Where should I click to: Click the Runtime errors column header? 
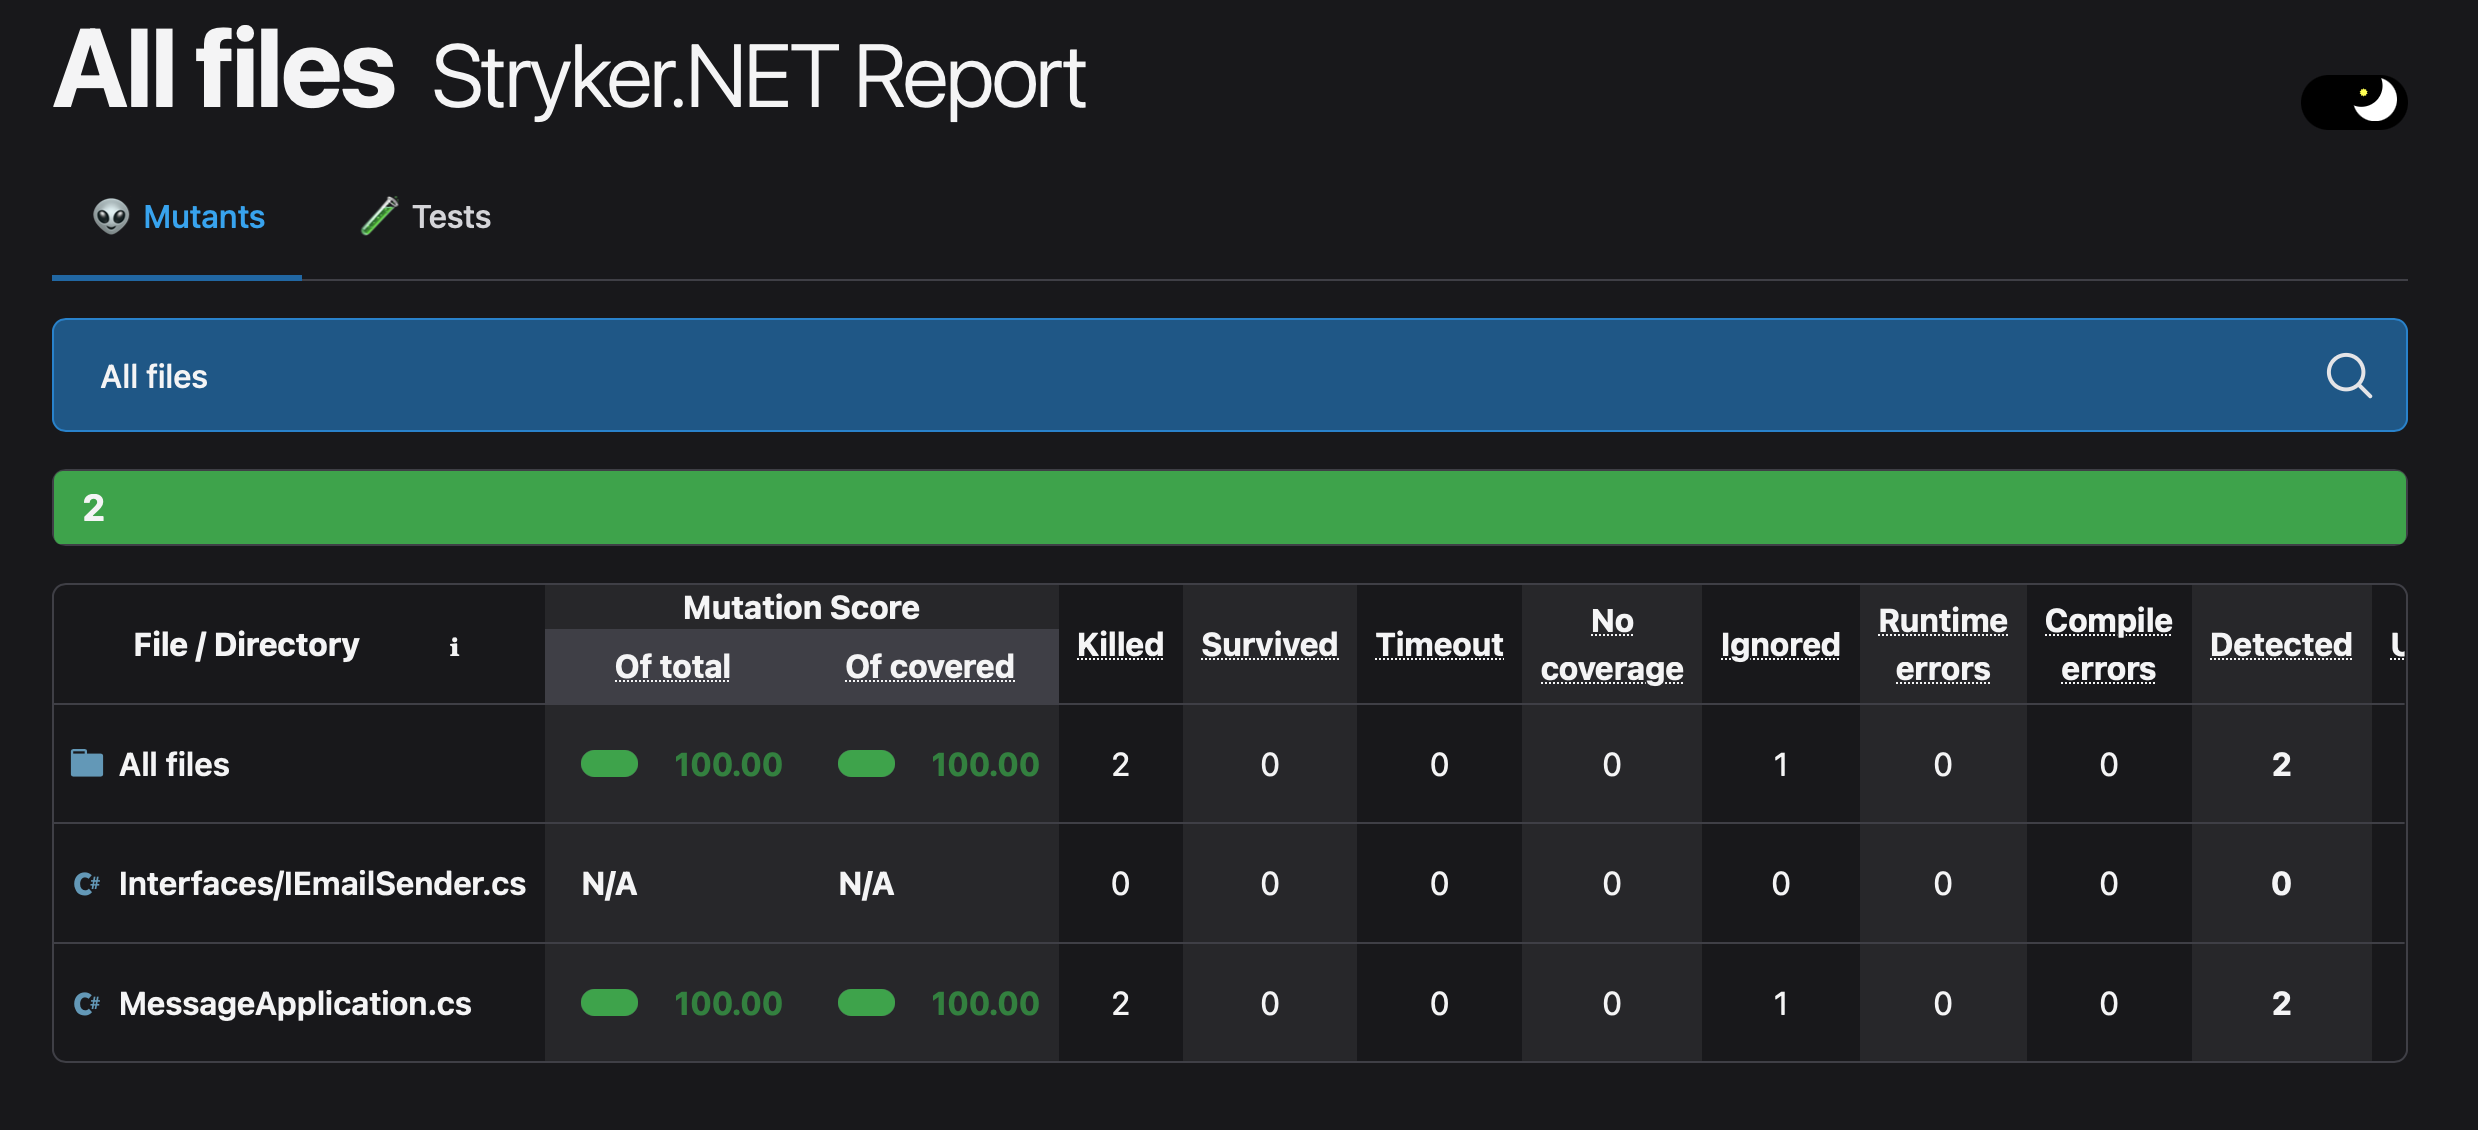click(1942, 645)
